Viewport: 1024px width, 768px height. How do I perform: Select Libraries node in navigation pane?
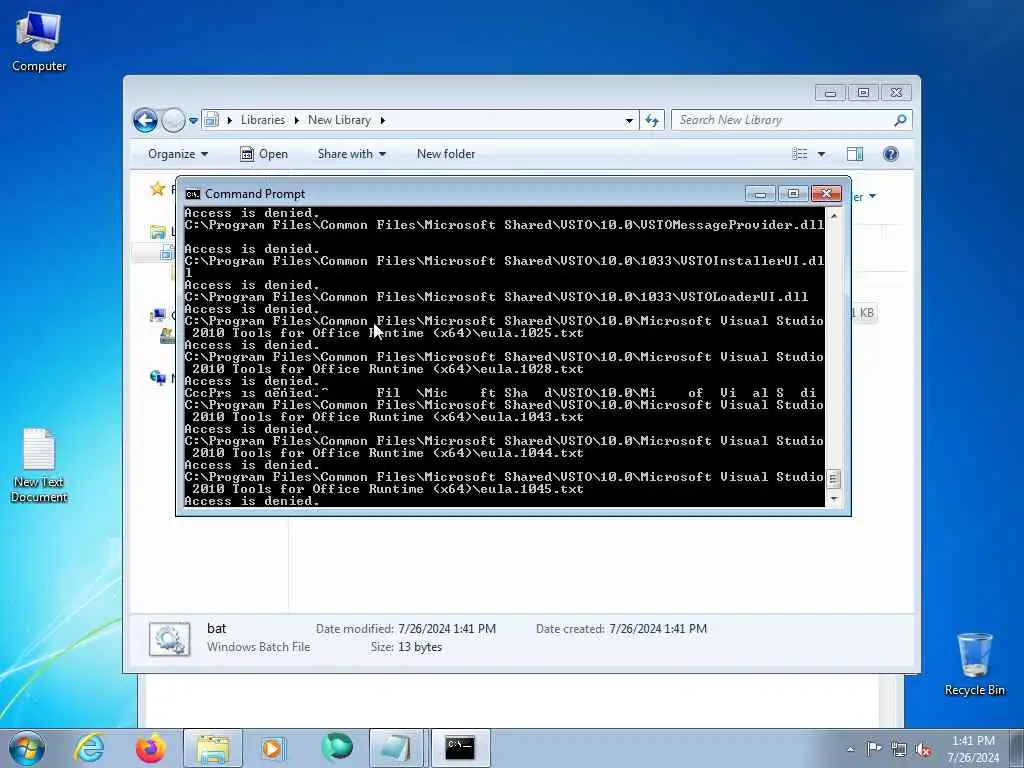(158, 232)
